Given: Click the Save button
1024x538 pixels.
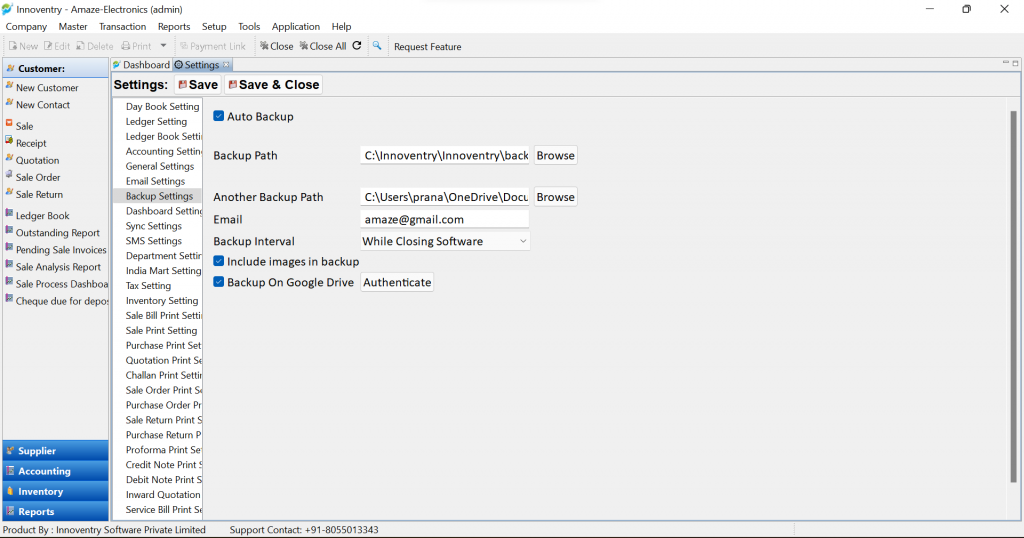Looking at the screenshot, I should tap(198, 85).
